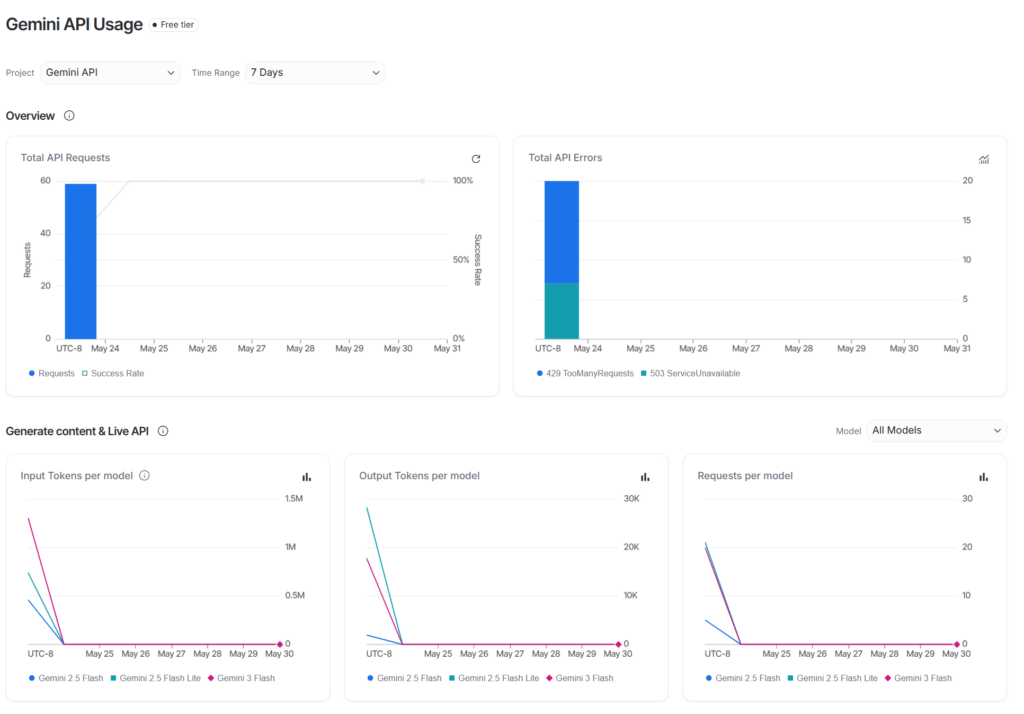
Task: Click the teal 503 segment of errors bar
Action: [x=562, y=311]
